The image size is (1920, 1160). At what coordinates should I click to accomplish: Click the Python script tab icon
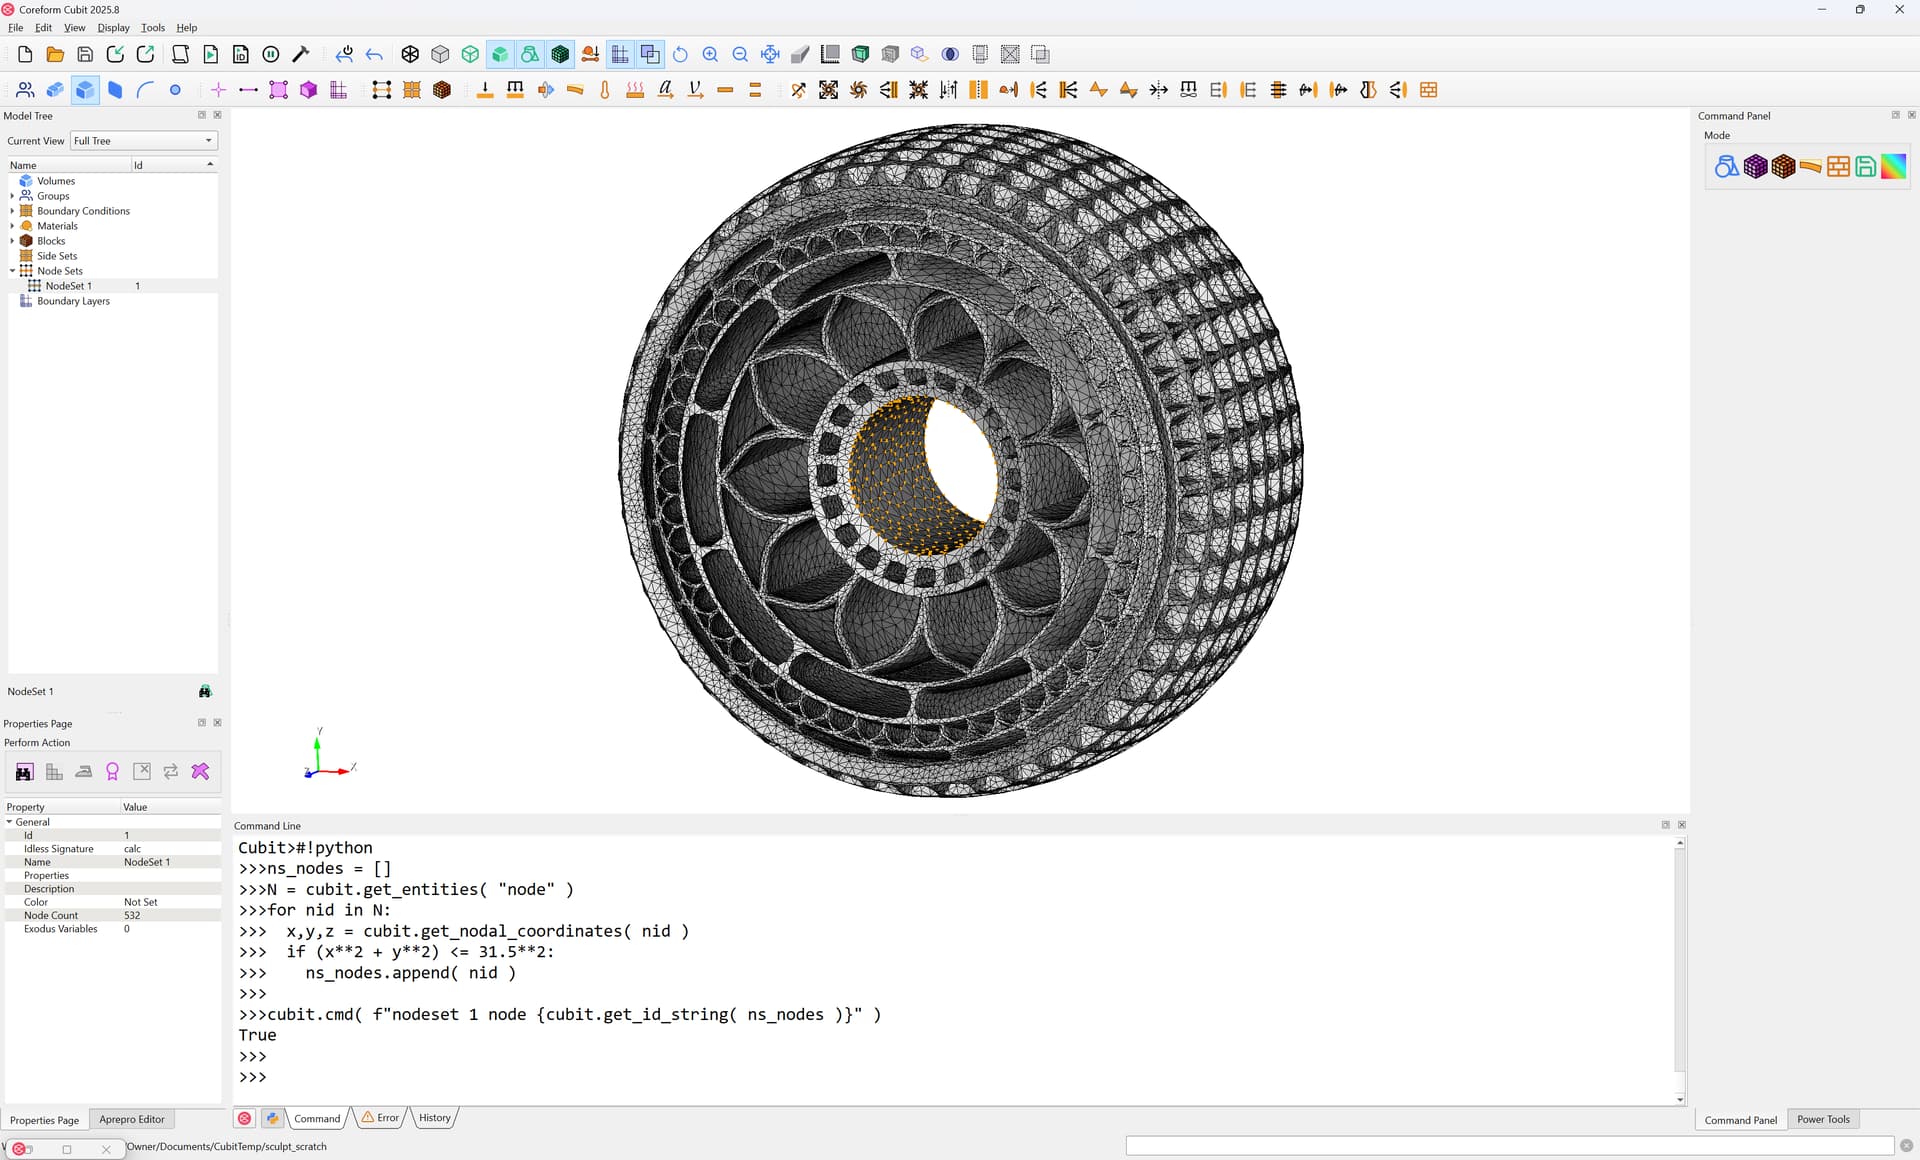pyautogui.click(x=272, y=1118)
